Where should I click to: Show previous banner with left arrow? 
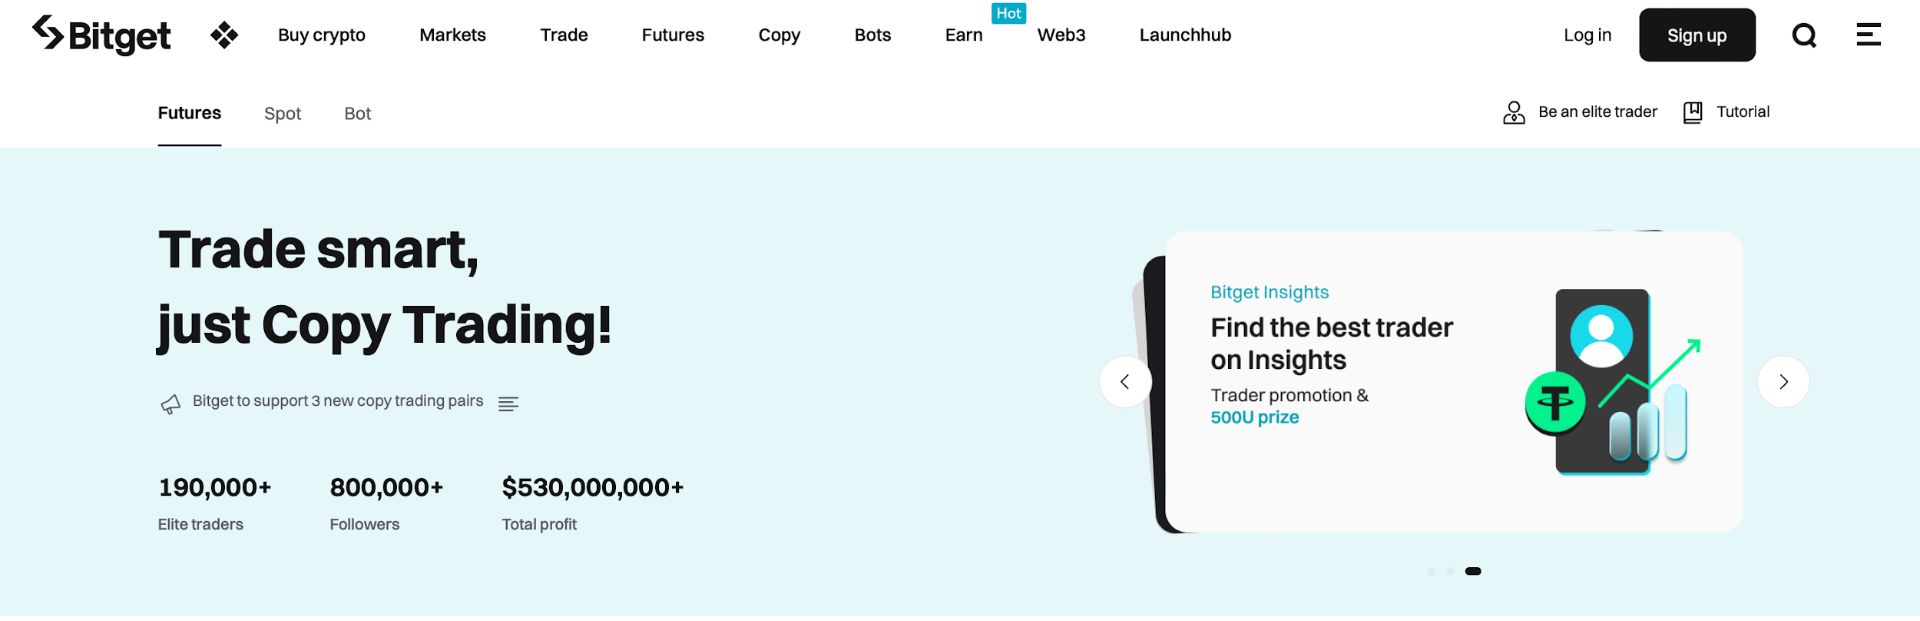[x=1125, y=381]
